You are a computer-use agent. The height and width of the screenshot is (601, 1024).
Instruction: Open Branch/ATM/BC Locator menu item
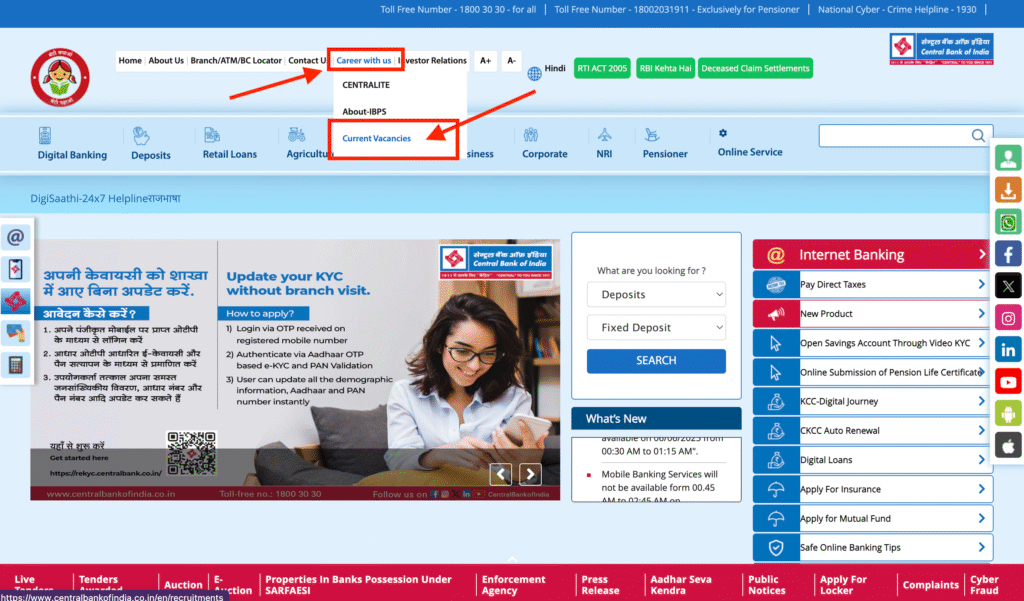(236, 60)
